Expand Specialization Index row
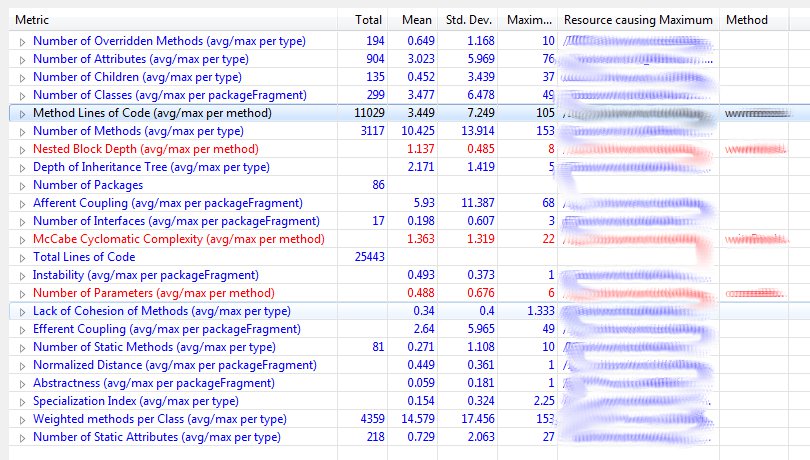 point(22,402)
